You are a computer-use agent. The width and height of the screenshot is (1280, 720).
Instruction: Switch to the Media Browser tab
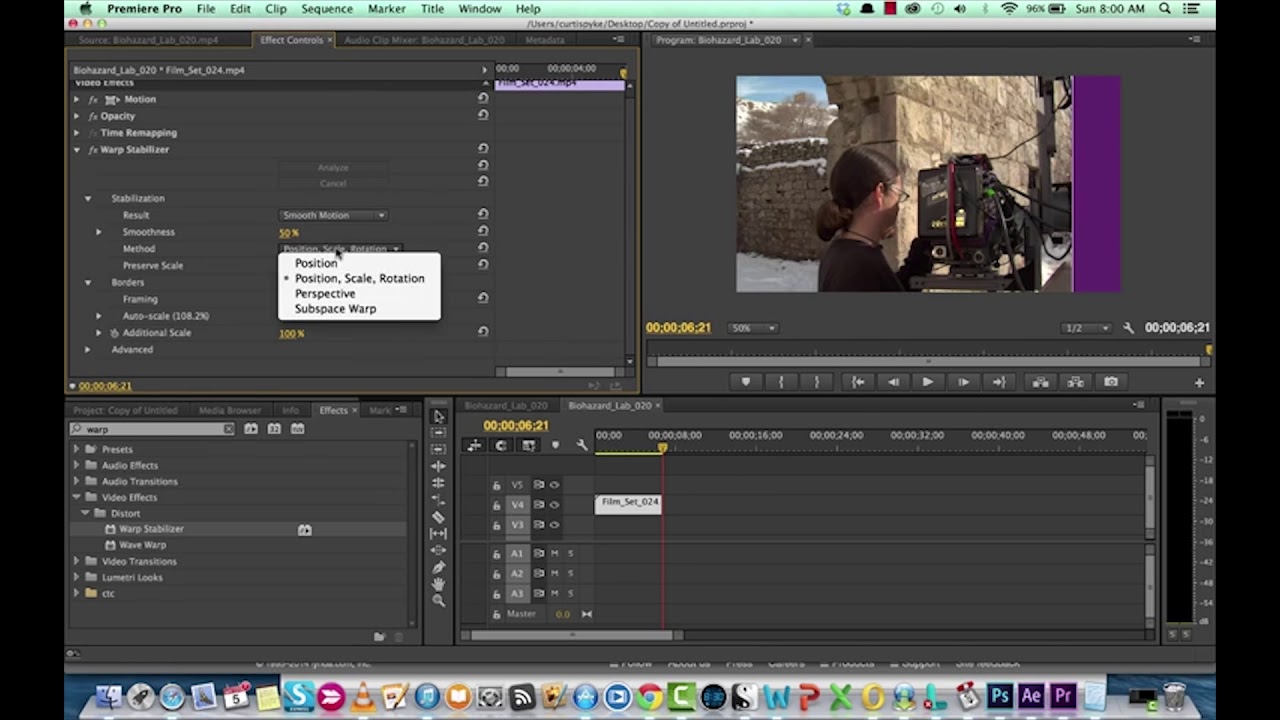coord(229,410)
